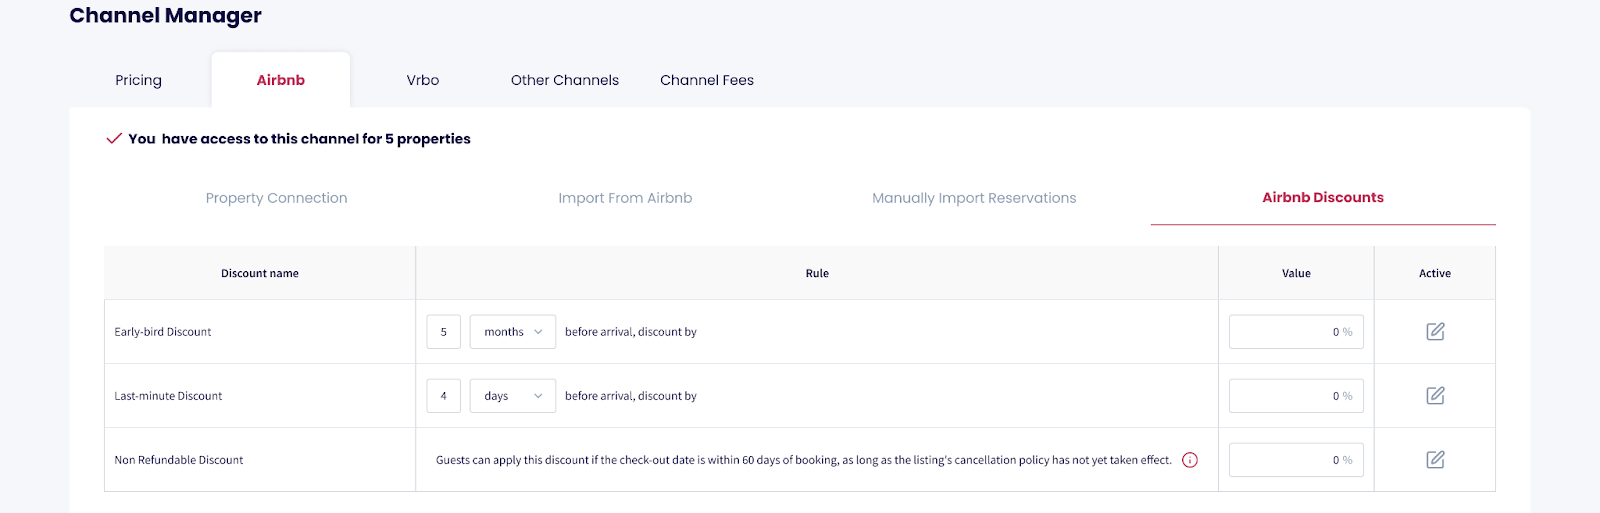The height and width of the screenshot is (513, 1600).
Task: Click edit icon for Non Refundable Discount
Action: tap(1435, 460)
